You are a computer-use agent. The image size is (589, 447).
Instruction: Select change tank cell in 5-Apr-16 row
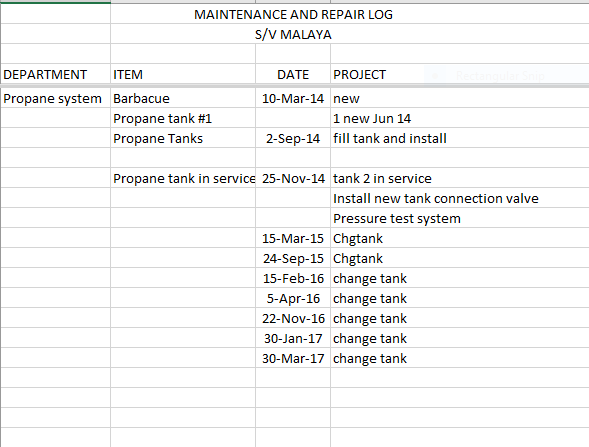coord(460,298)
